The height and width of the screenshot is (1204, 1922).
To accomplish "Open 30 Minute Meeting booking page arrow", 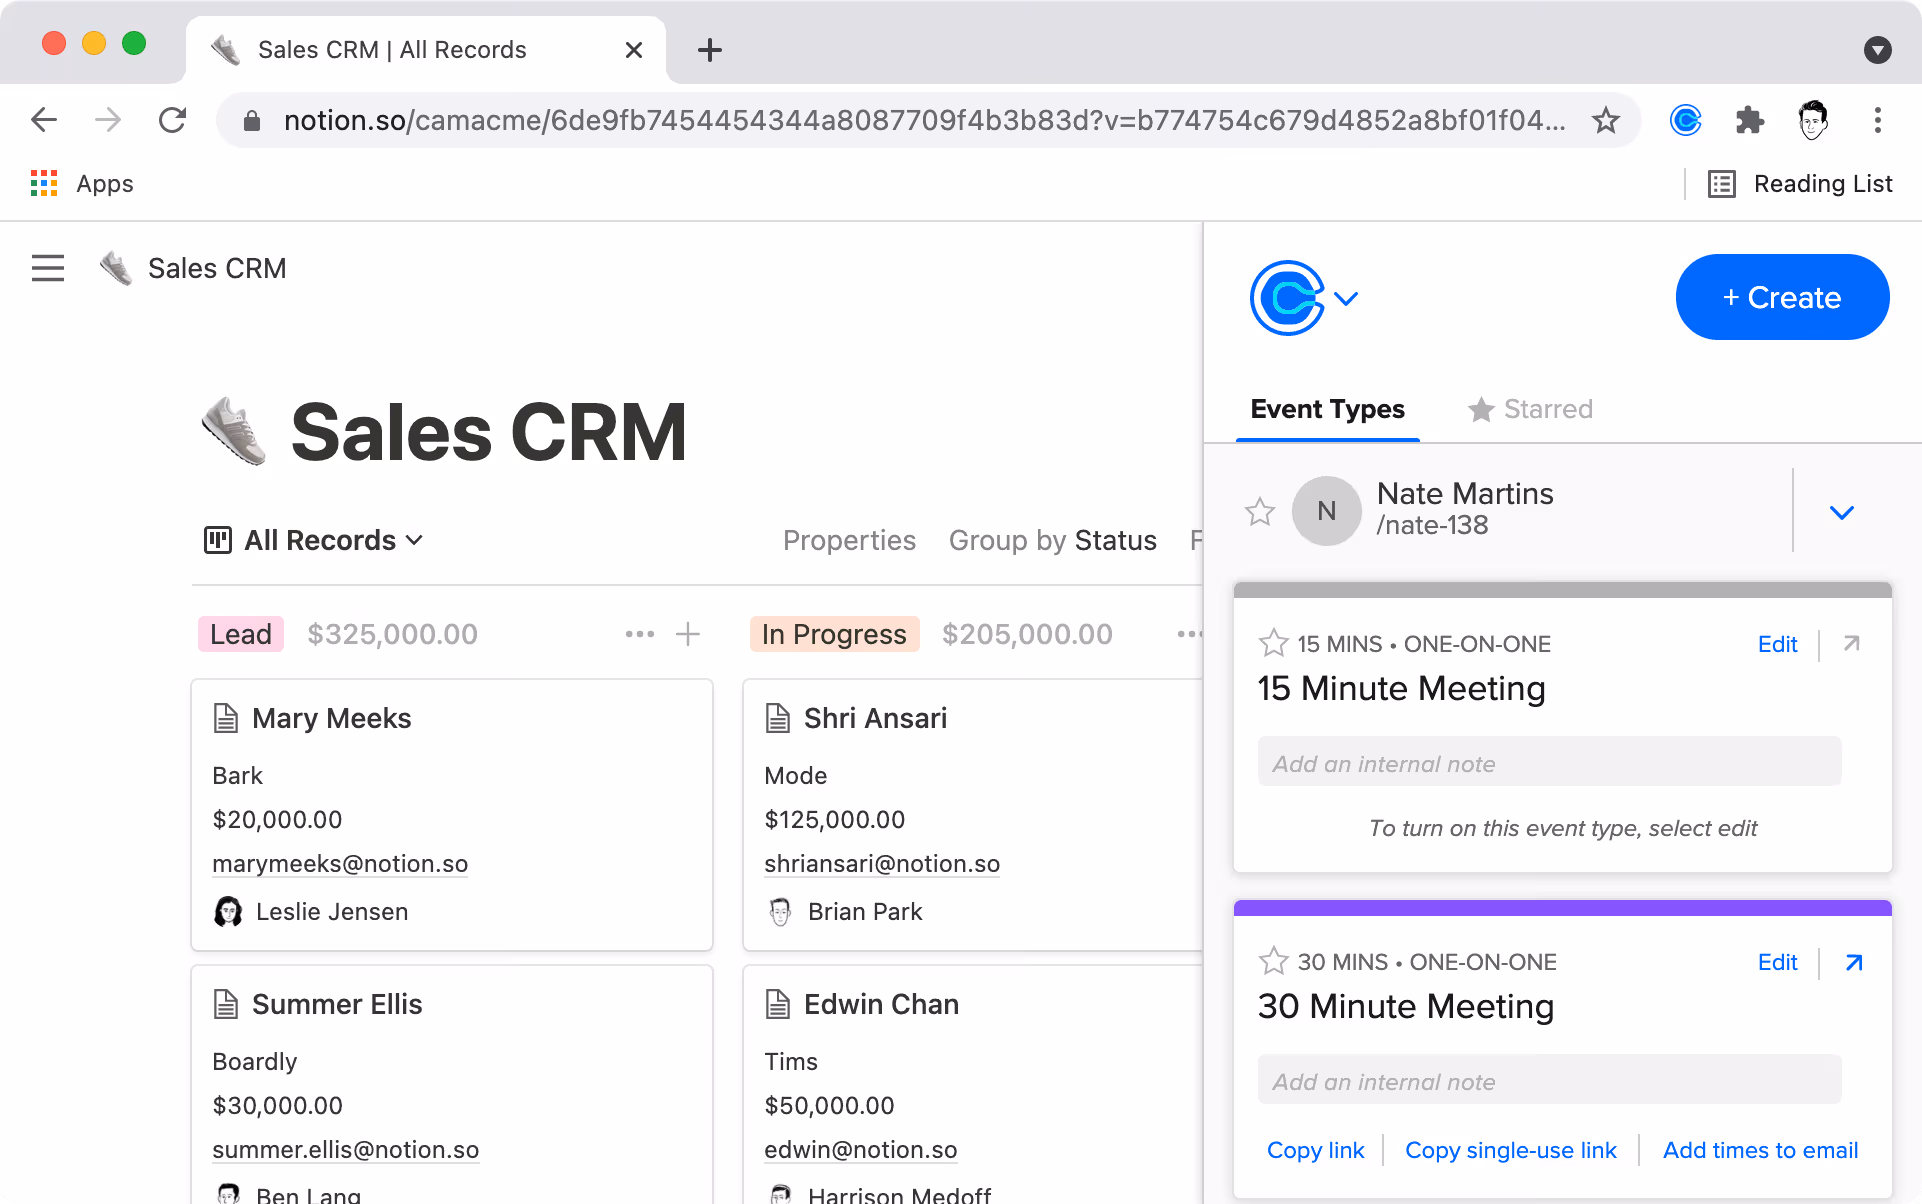I will [1853, 962].
